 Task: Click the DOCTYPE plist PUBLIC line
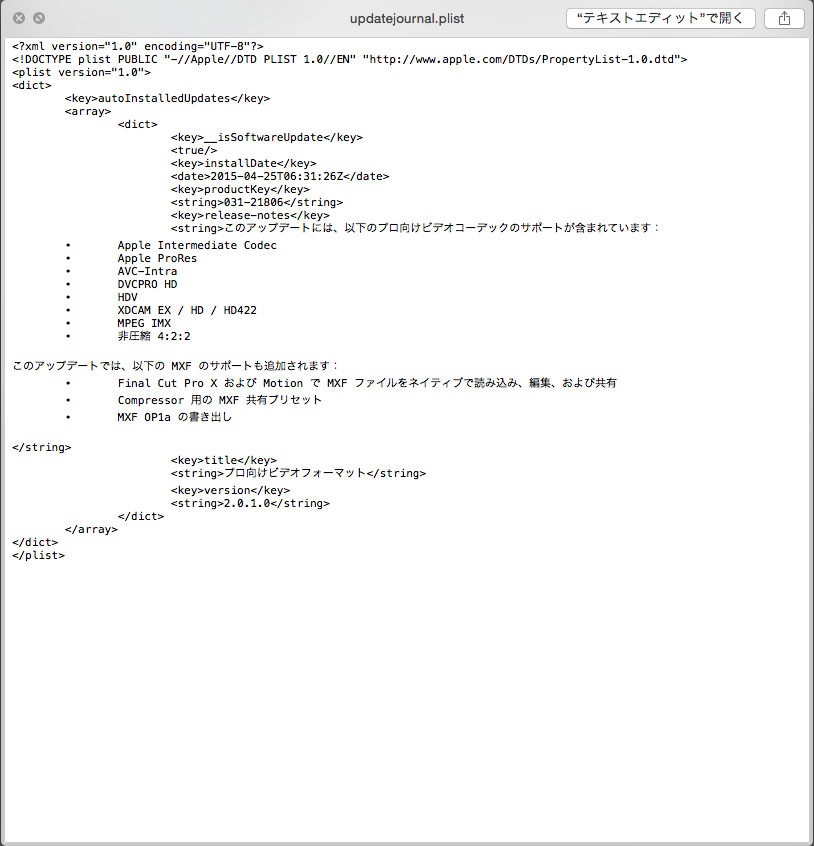[x=350, y=59]
